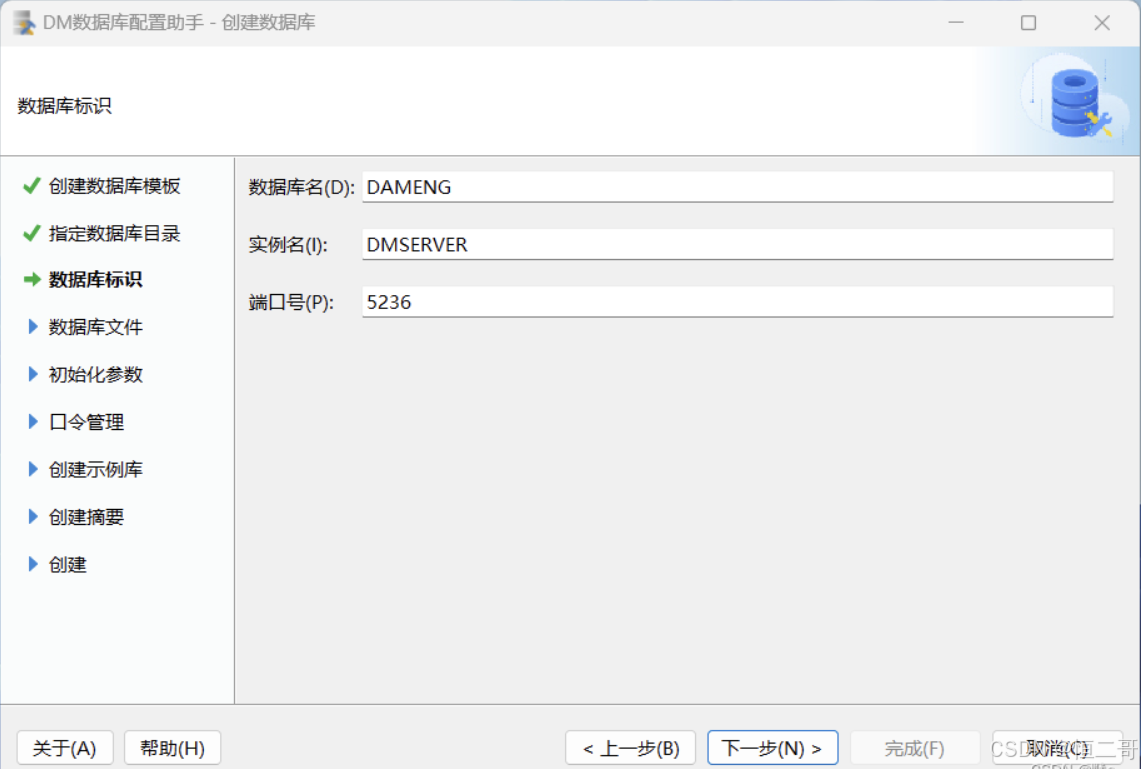
Task: Click the green checkmark beside 指定数据库目录
Action: [31, 233]
